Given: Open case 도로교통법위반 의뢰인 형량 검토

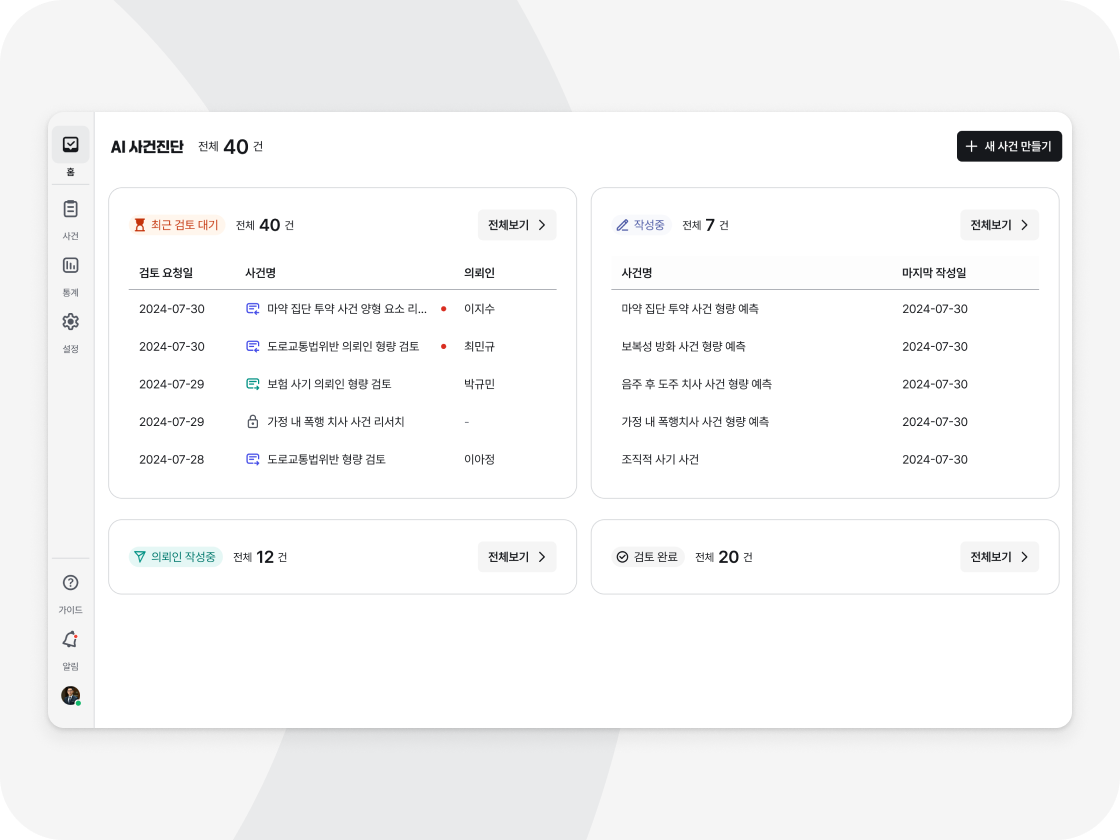Looking at the screenshot, I should coord(343,346).
